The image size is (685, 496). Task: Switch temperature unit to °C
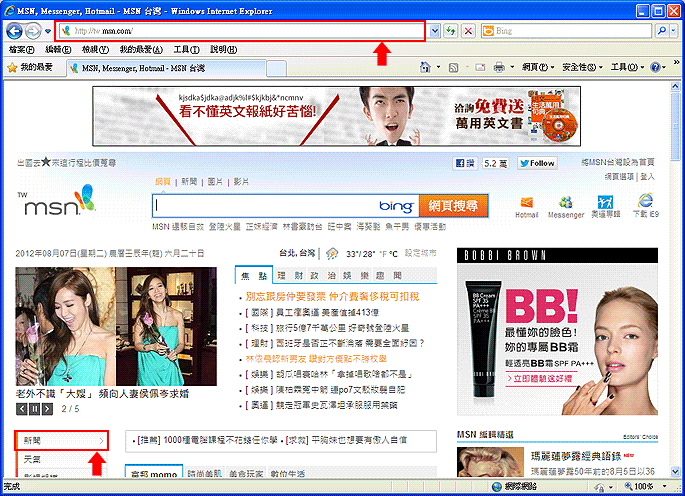coord(393,254)
